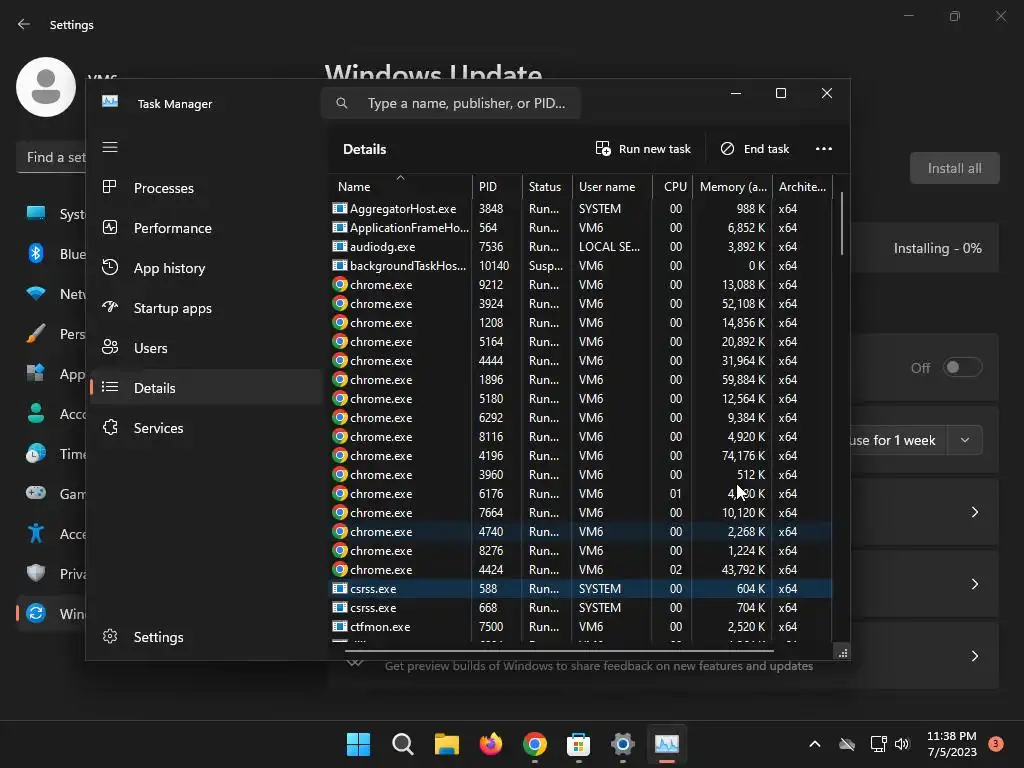Click Install all in Settings window
The width and height of the screenshot is (1024, 768).
954,168
